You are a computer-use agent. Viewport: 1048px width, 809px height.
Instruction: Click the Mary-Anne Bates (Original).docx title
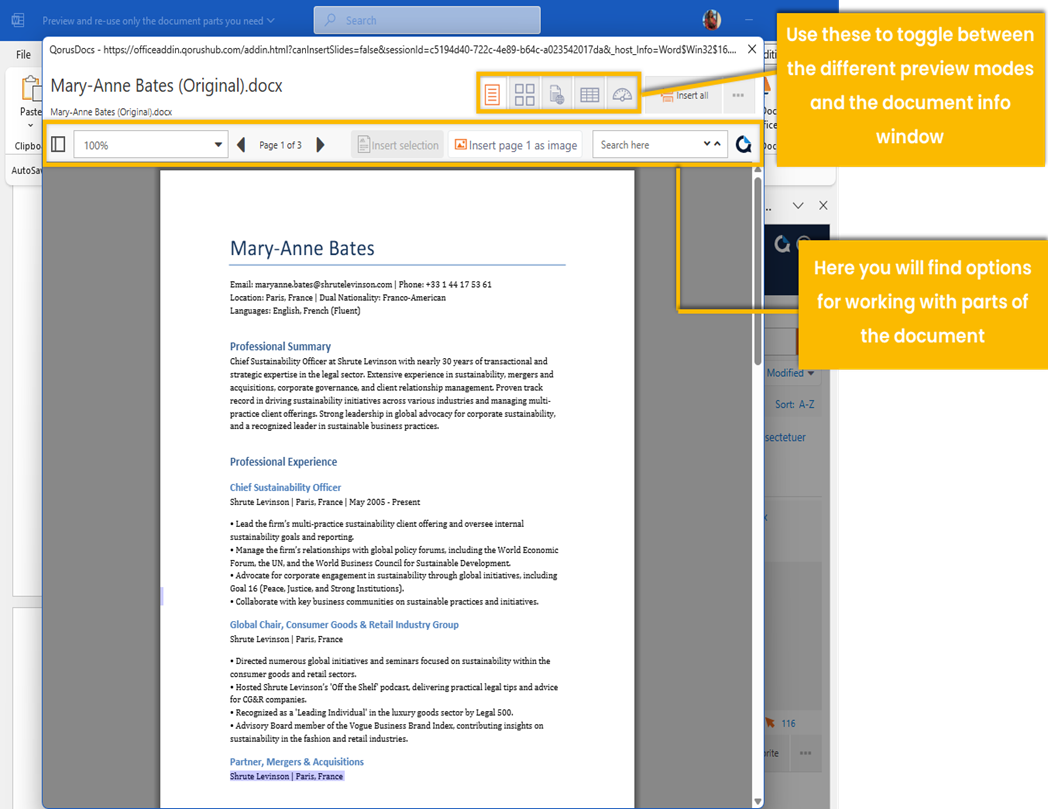coord(166,86)
